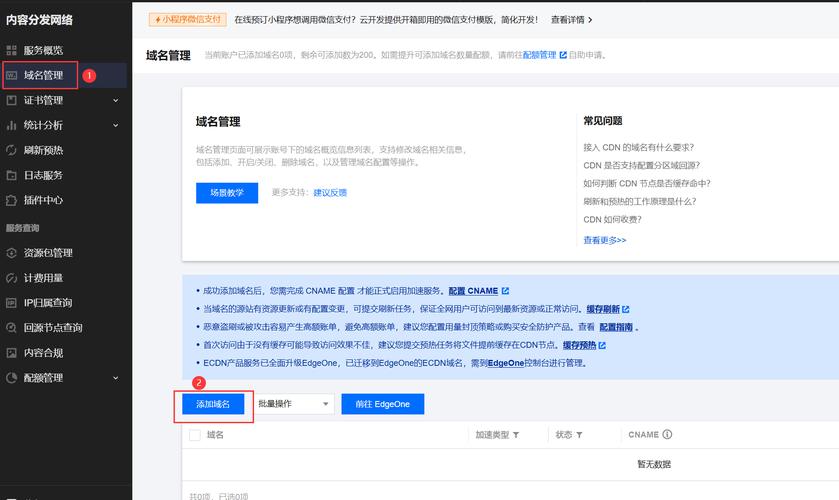
Task: Click the 插件中心 puzzle icon
Action: tap(11, 200)
